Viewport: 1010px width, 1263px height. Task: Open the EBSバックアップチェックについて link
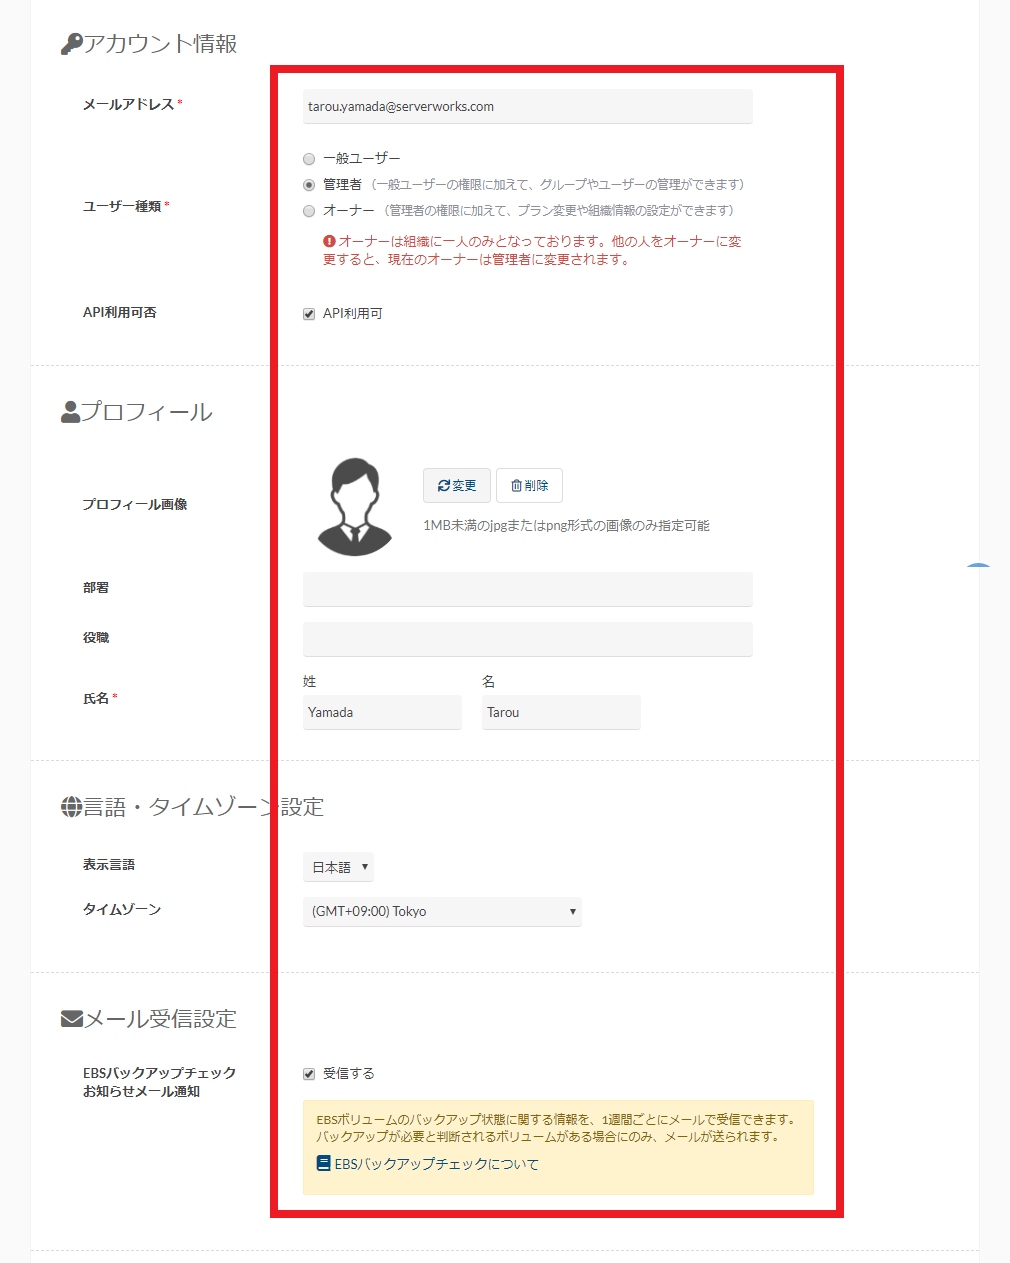tap(436, 1164)
